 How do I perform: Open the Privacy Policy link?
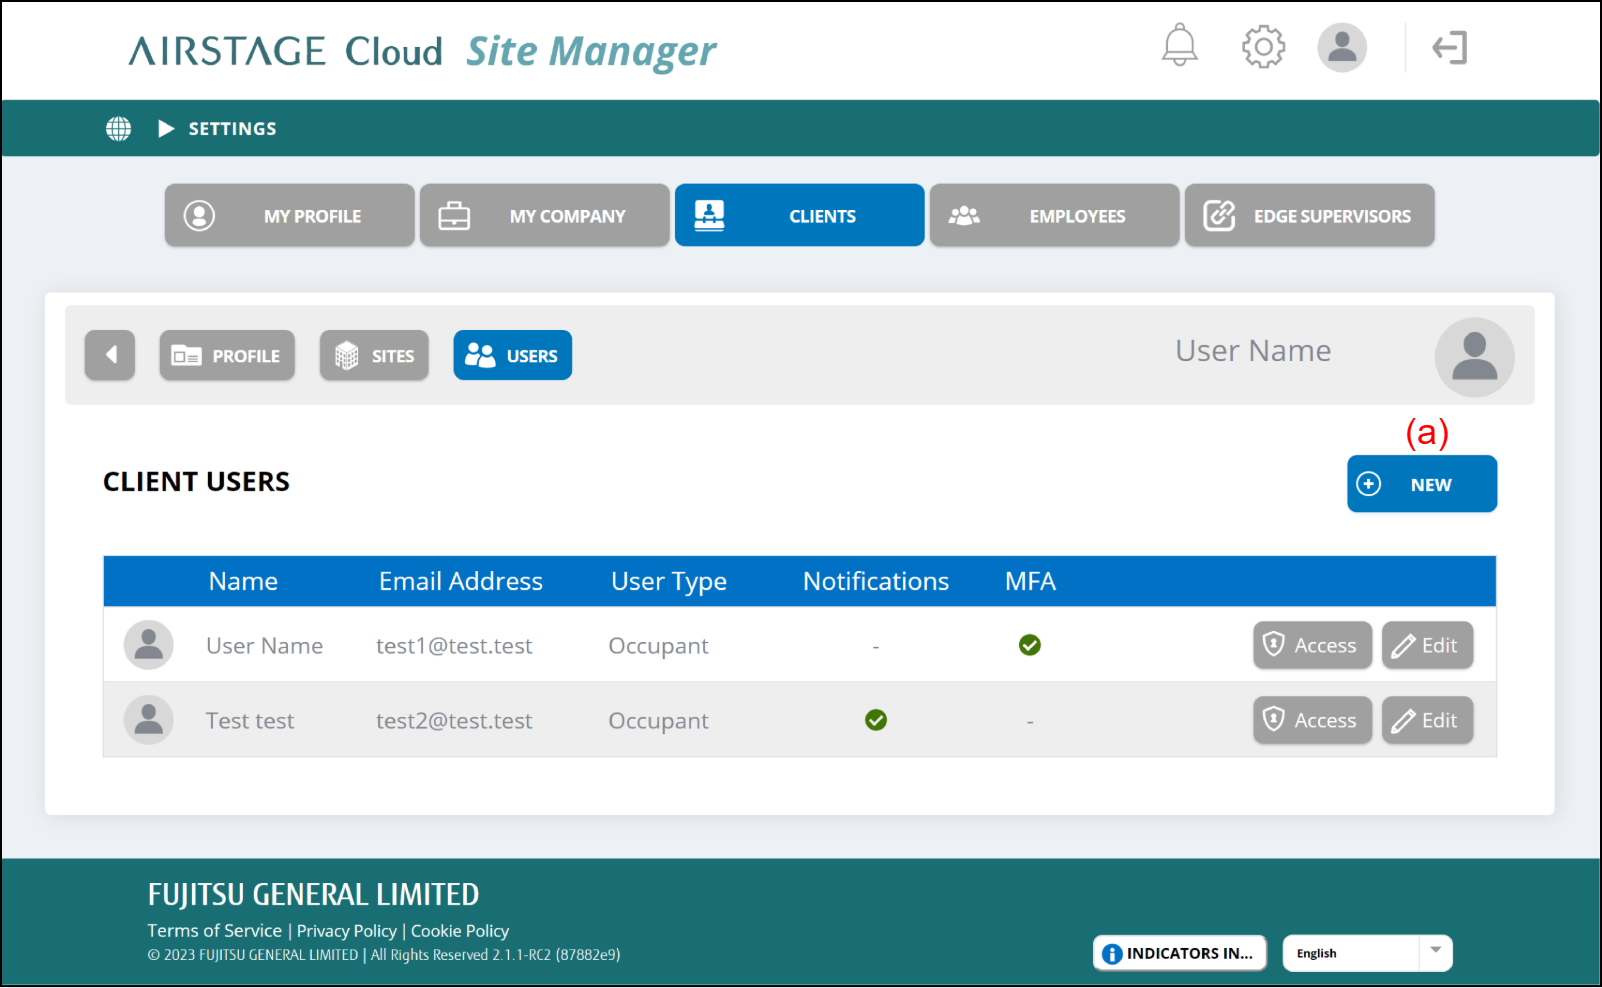pyautogui.click(x=346, y=931)
